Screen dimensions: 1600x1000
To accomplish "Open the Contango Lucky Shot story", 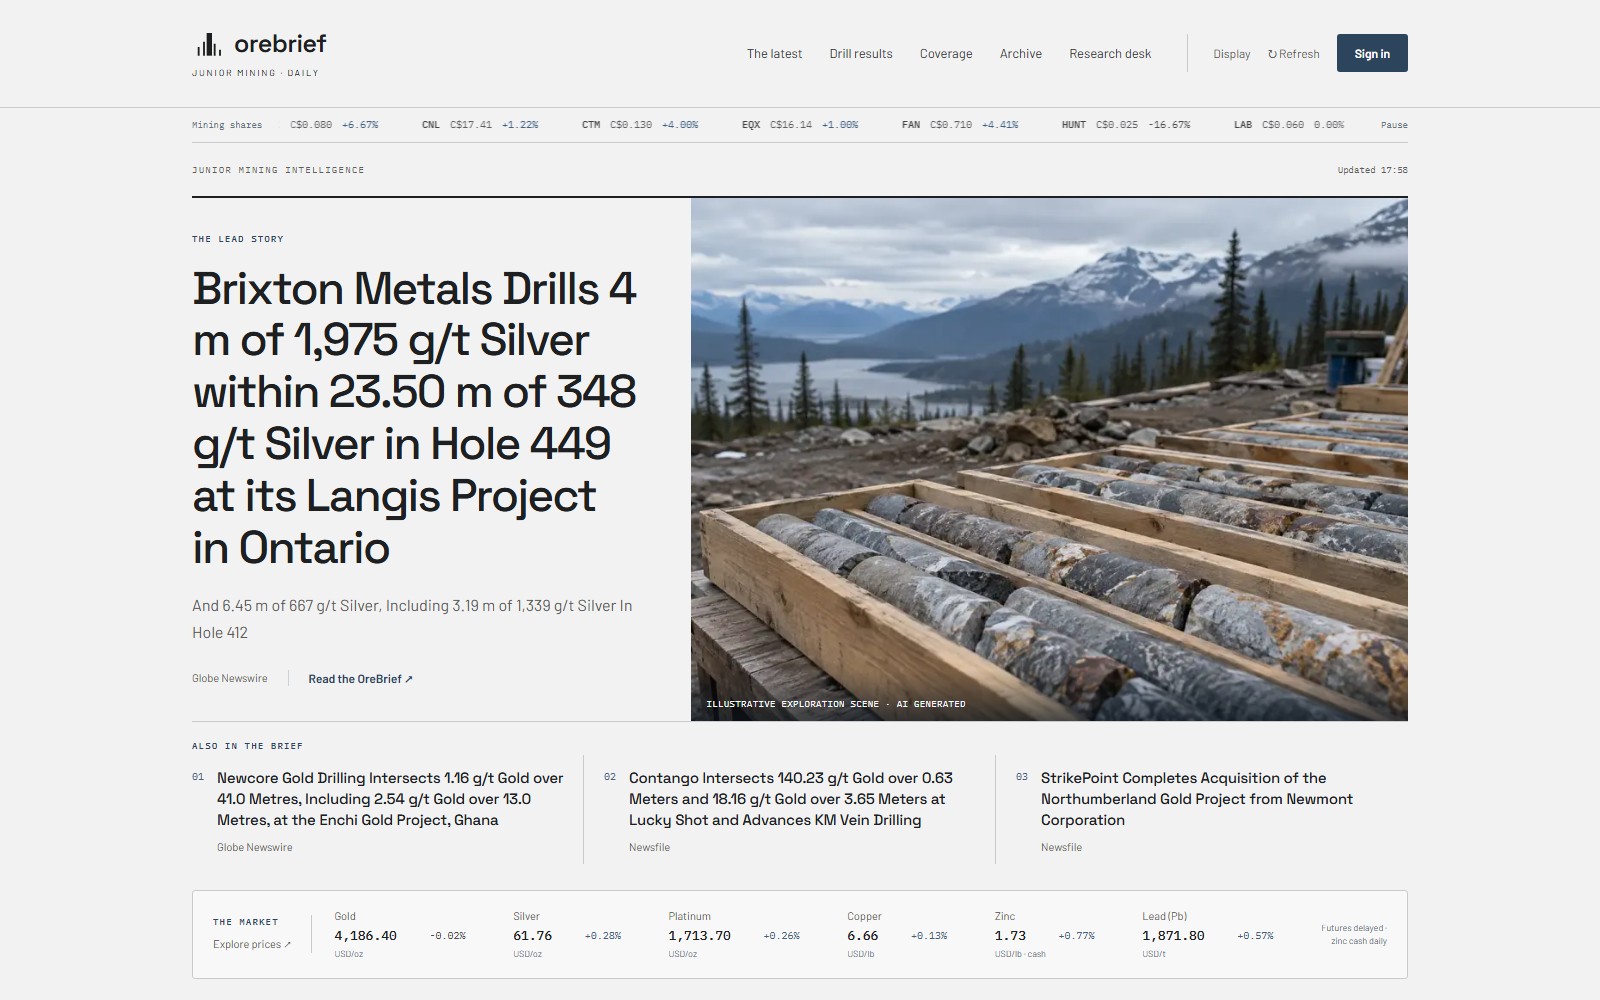I will 790,799.
